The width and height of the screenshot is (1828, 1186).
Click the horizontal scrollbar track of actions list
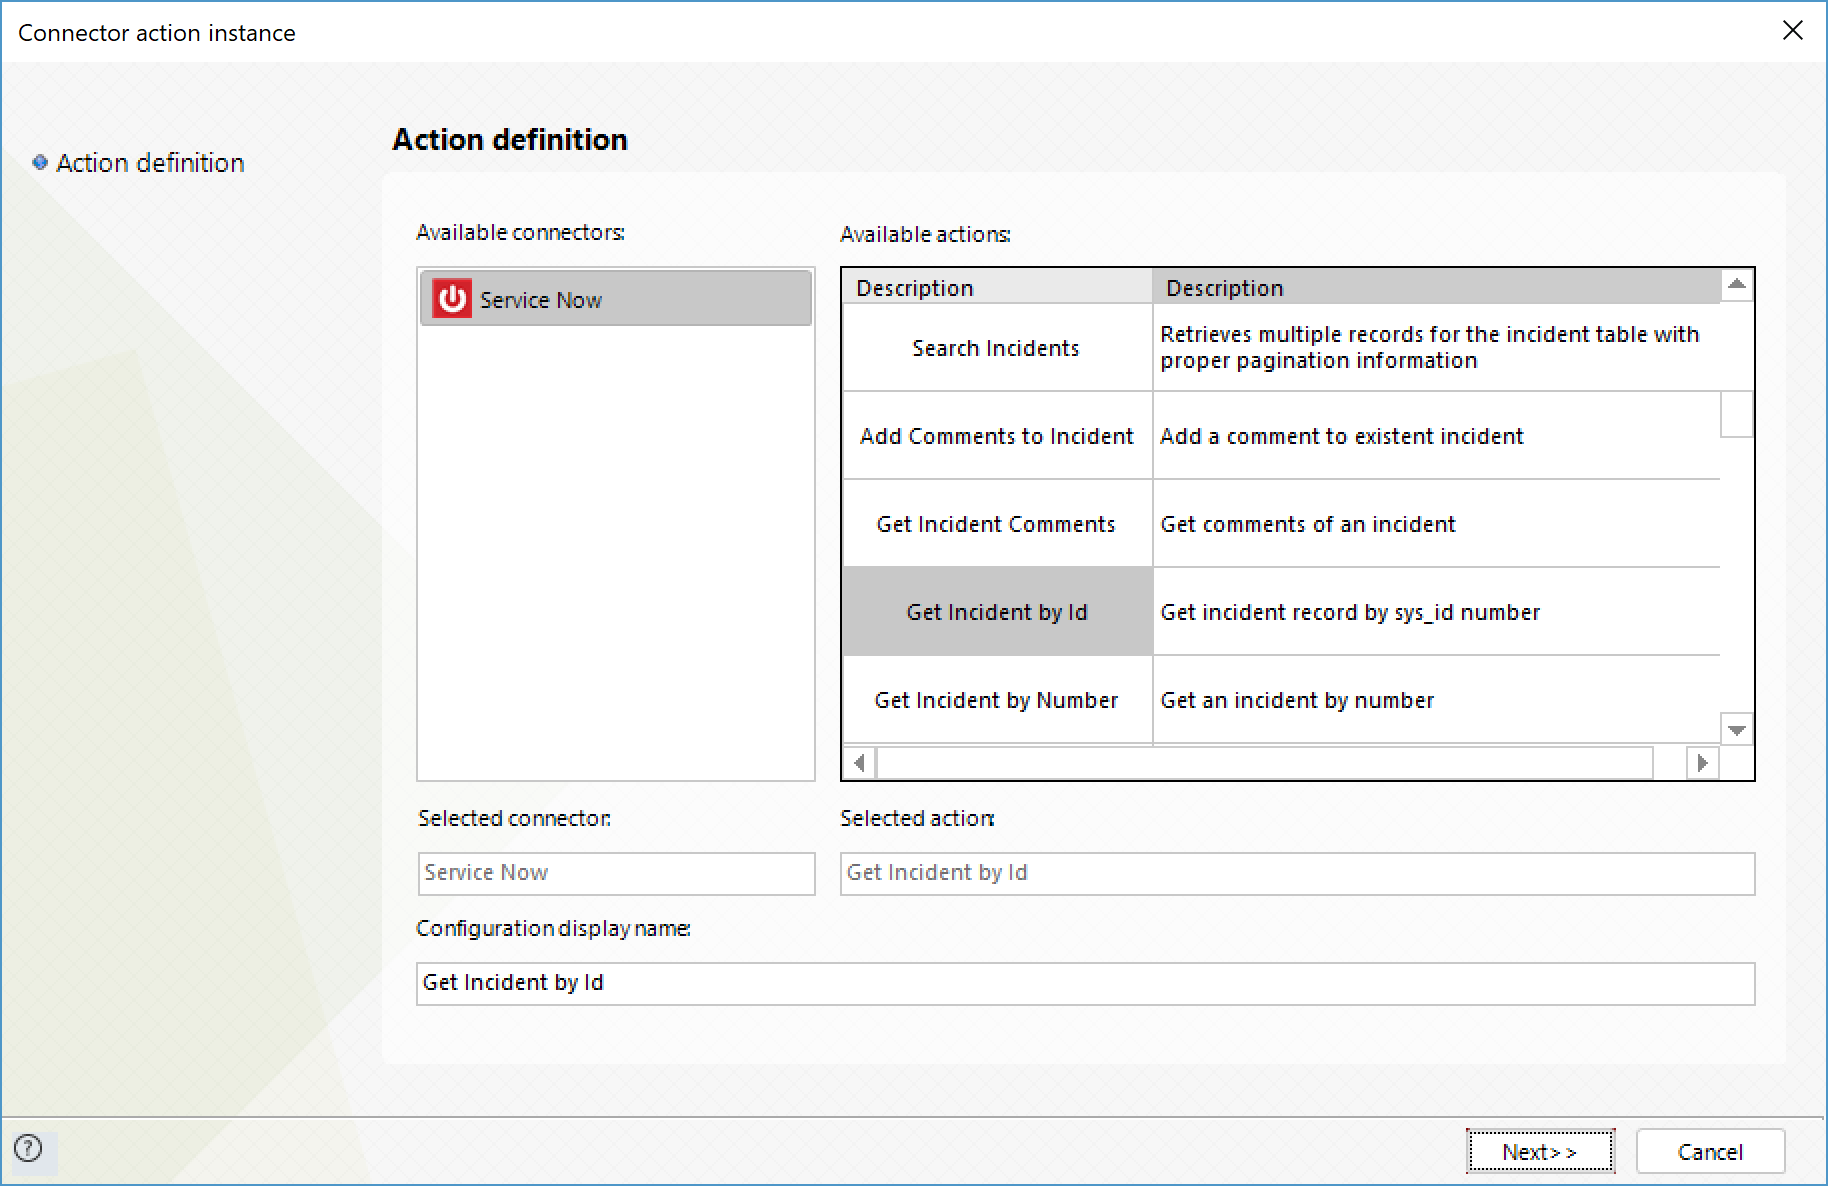(1264, 763)
